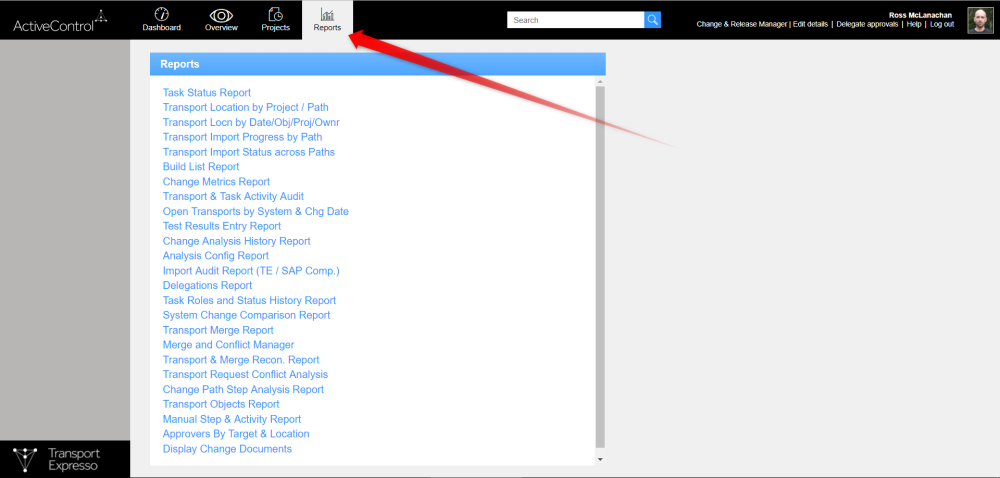Open System Change Comparison Report
Screen dimensions: 1000x478
click(x=246, y=315)
